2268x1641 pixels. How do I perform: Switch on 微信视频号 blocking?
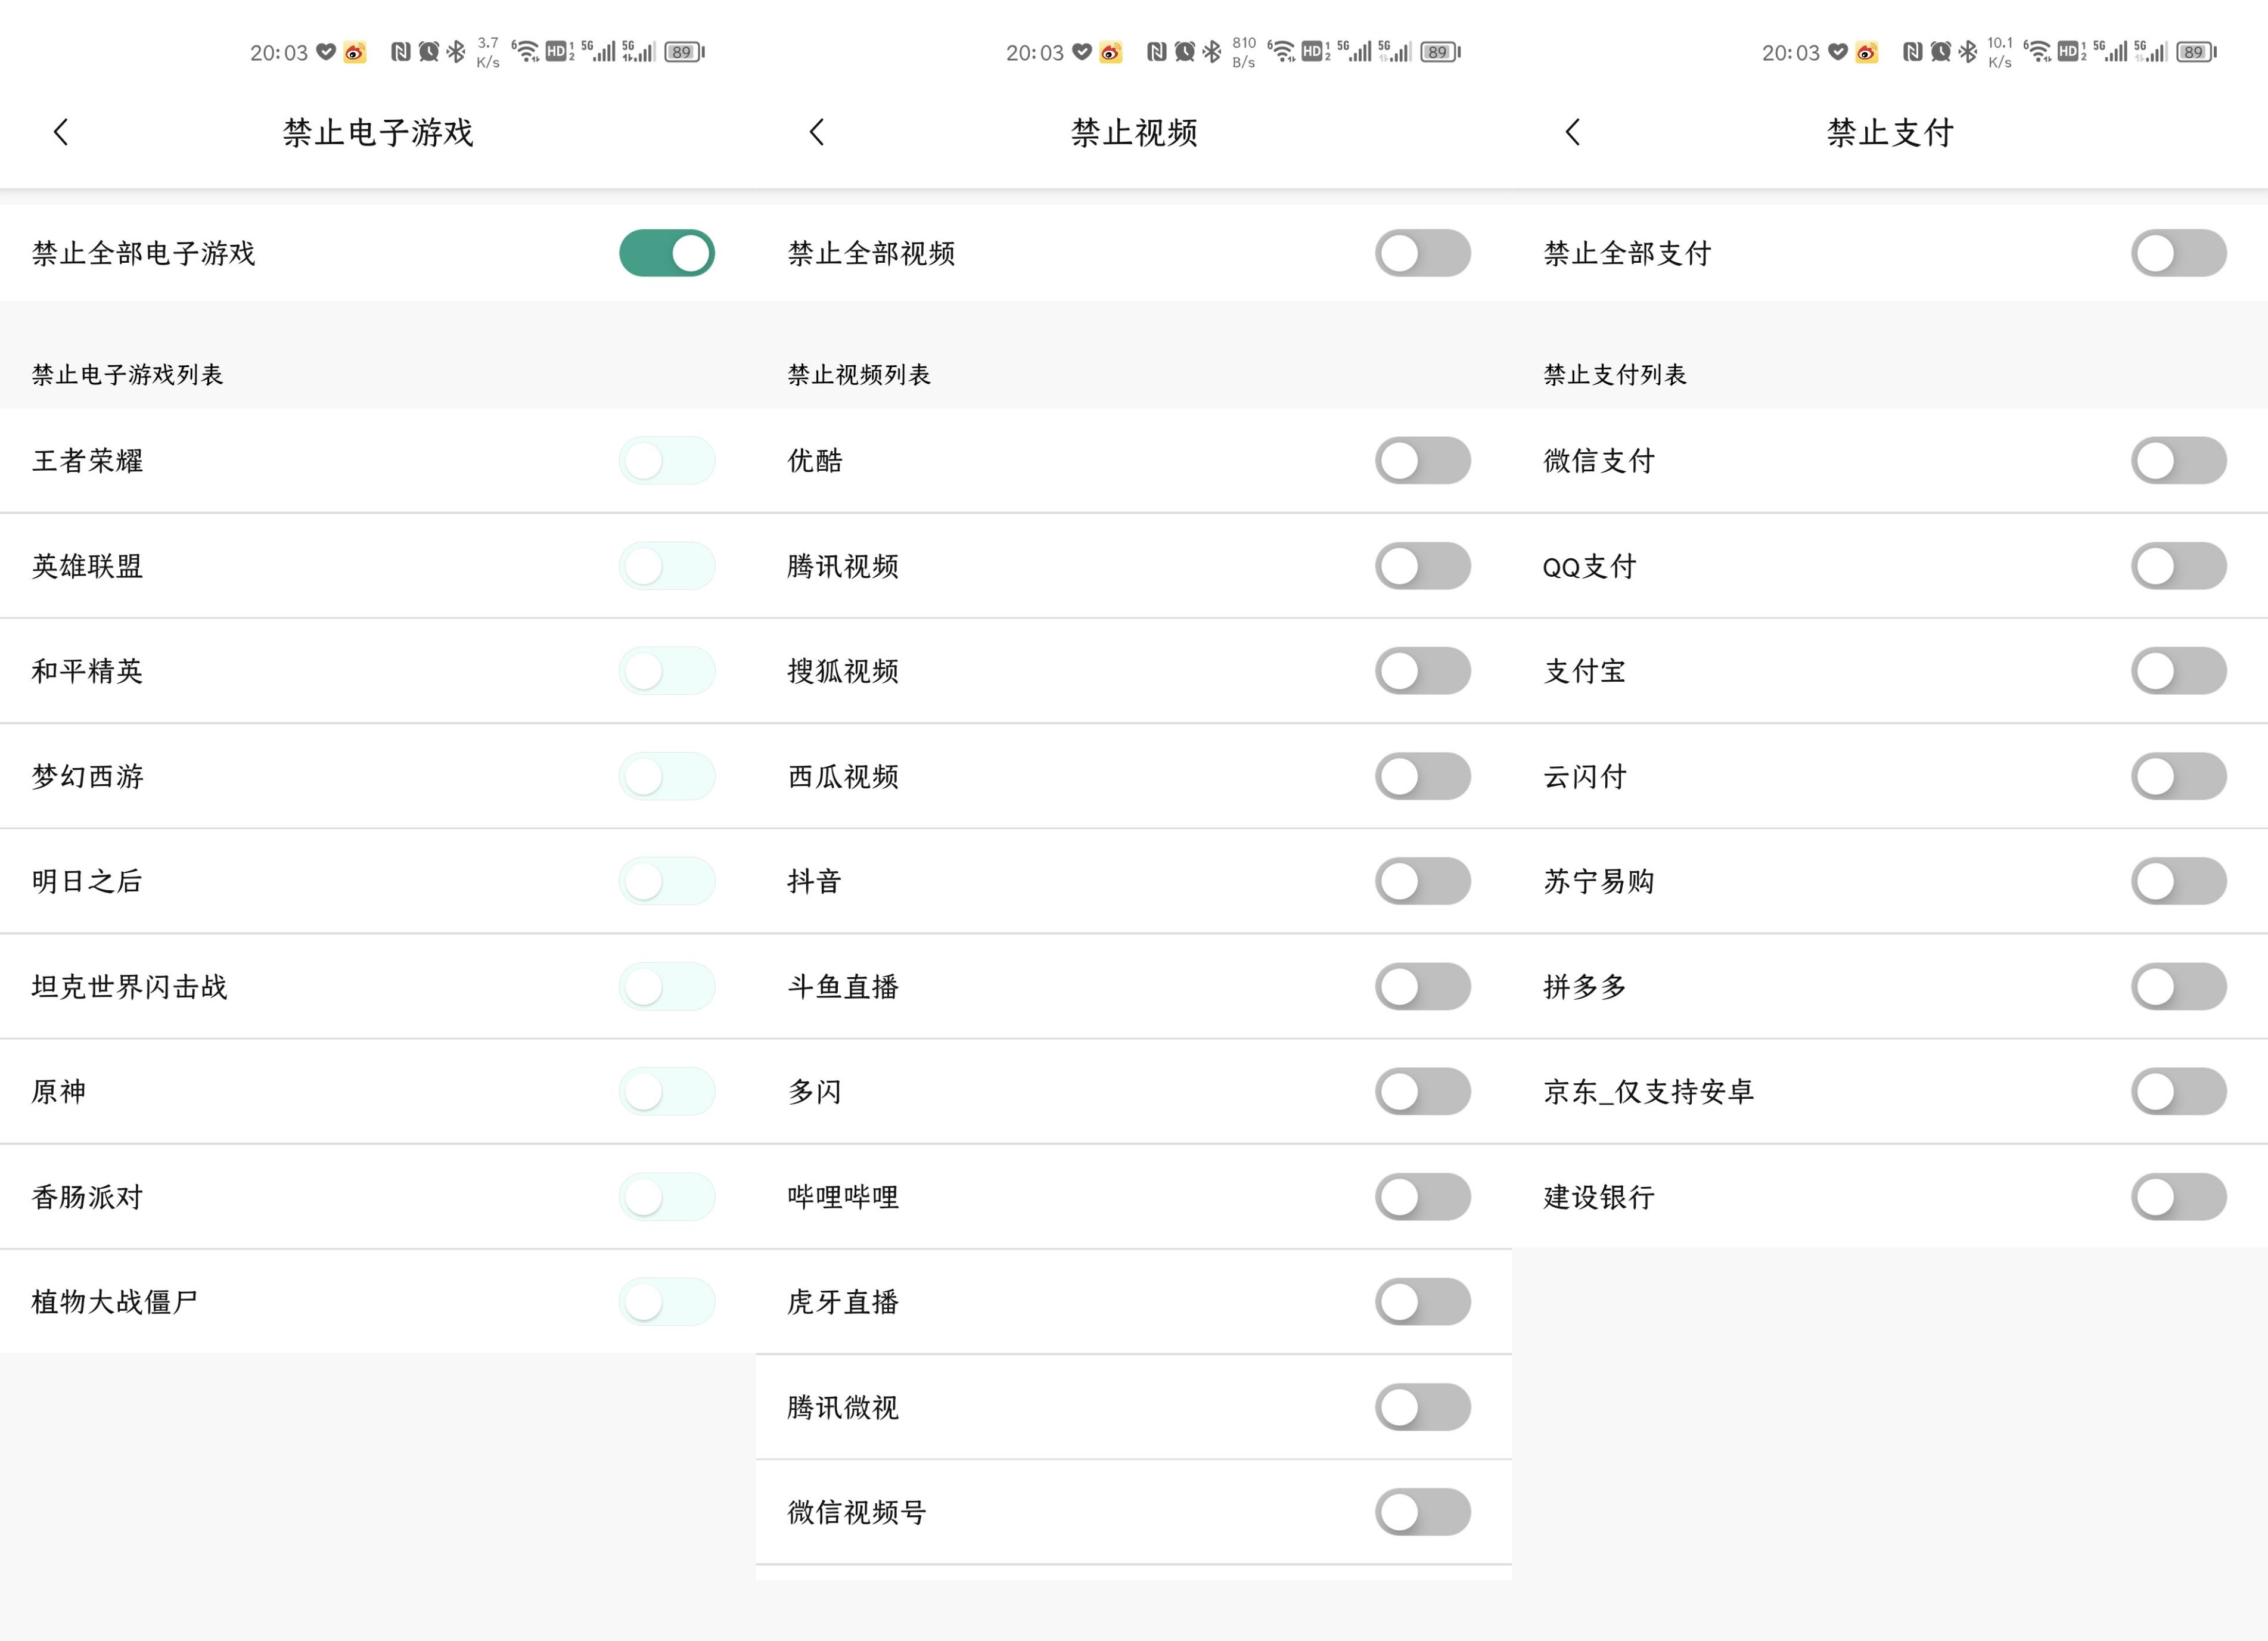click(1423, 1512)
